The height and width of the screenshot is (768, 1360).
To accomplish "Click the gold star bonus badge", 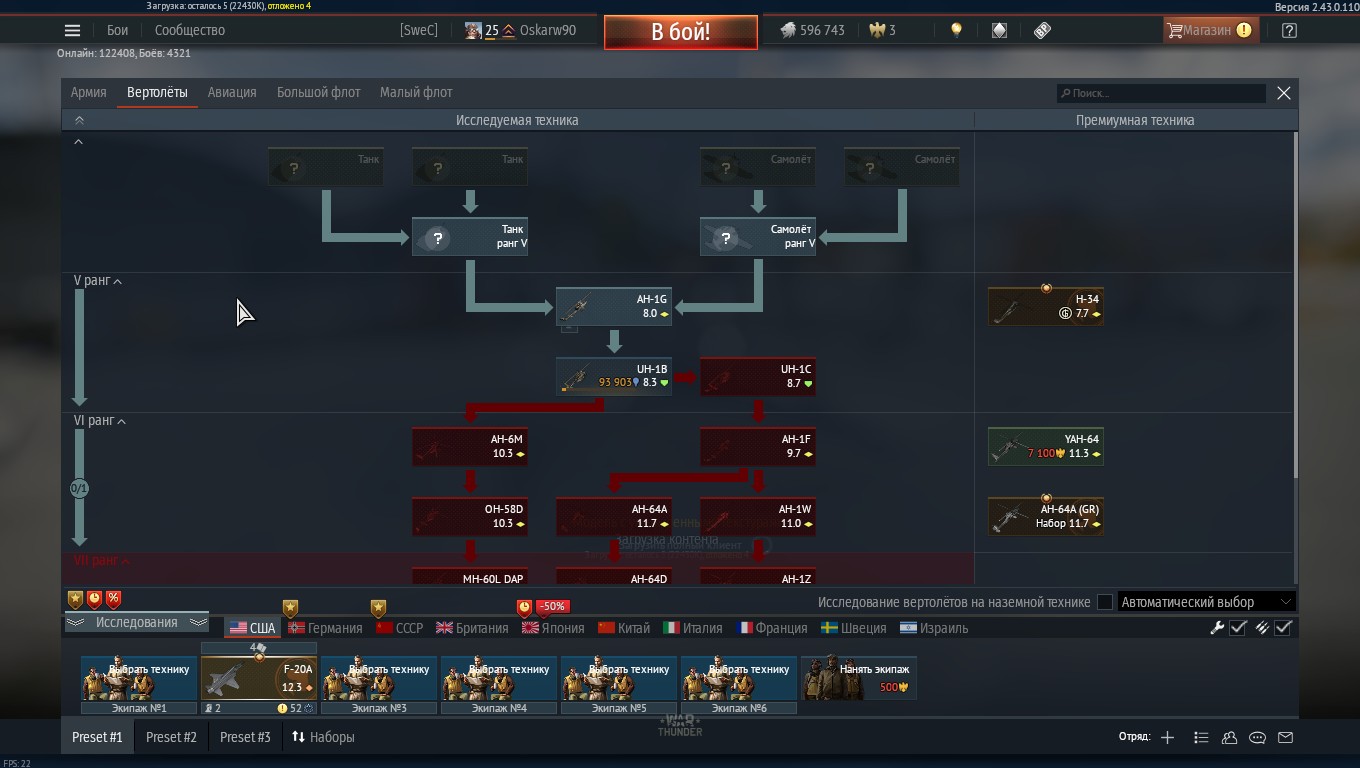I will (x=75, y=599).
